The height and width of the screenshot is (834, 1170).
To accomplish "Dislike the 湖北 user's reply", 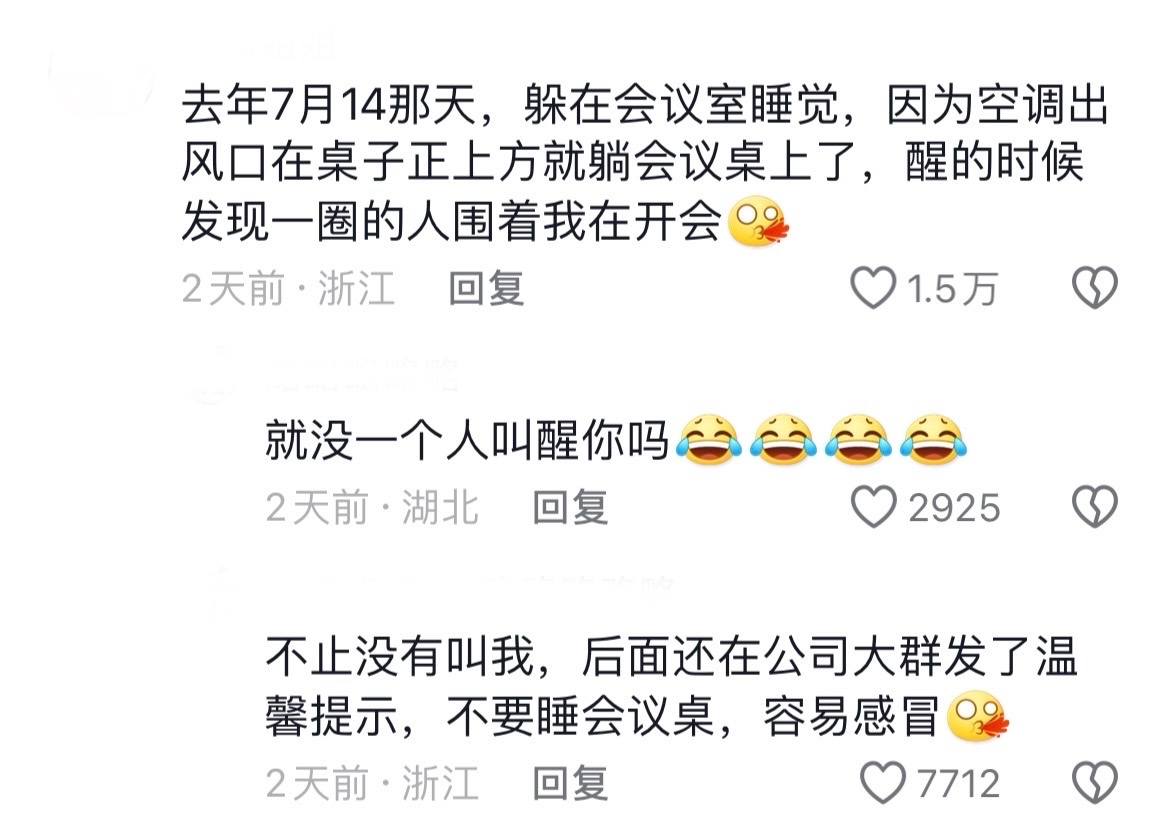I will 1095,507.
